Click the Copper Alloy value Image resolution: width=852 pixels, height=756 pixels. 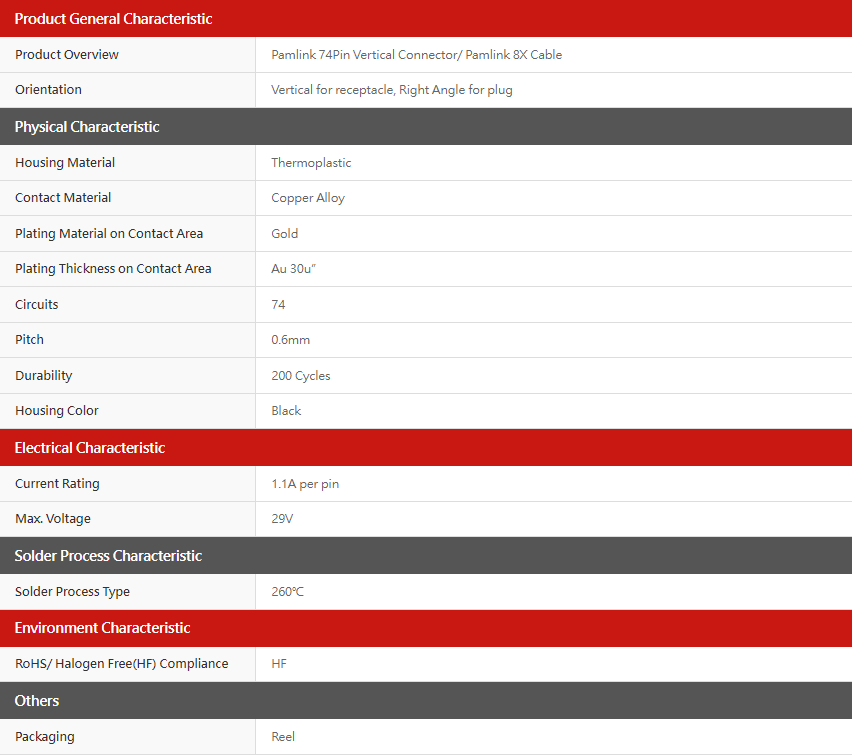[x=308, y=198]
